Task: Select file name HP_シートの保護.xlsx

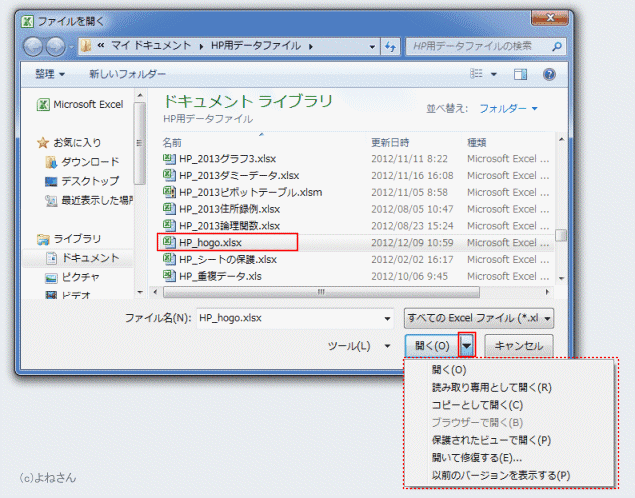Action: 228,259
